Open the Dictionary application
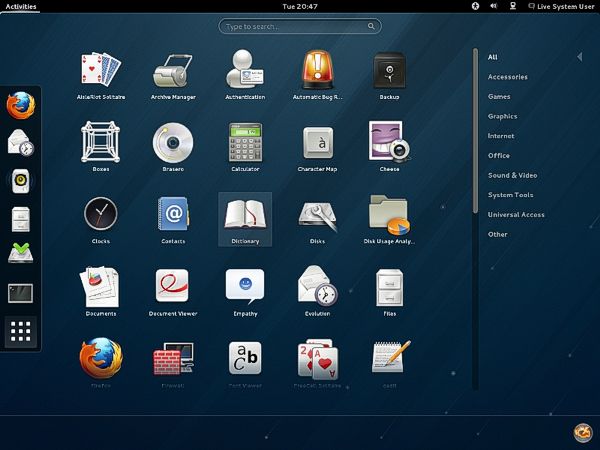Screen dimensions: 600x450 (x=245, y=219)
